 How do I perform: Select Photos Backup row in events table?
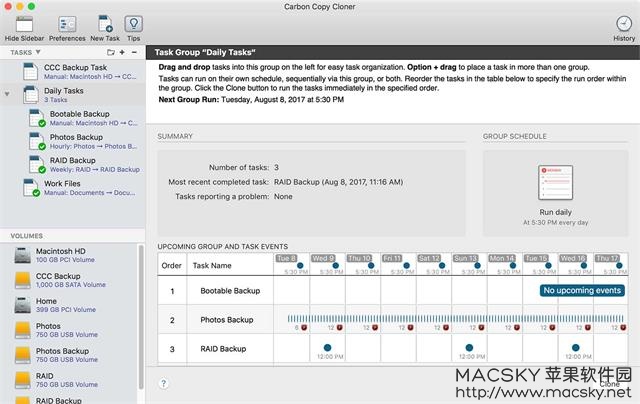(393, 320)
